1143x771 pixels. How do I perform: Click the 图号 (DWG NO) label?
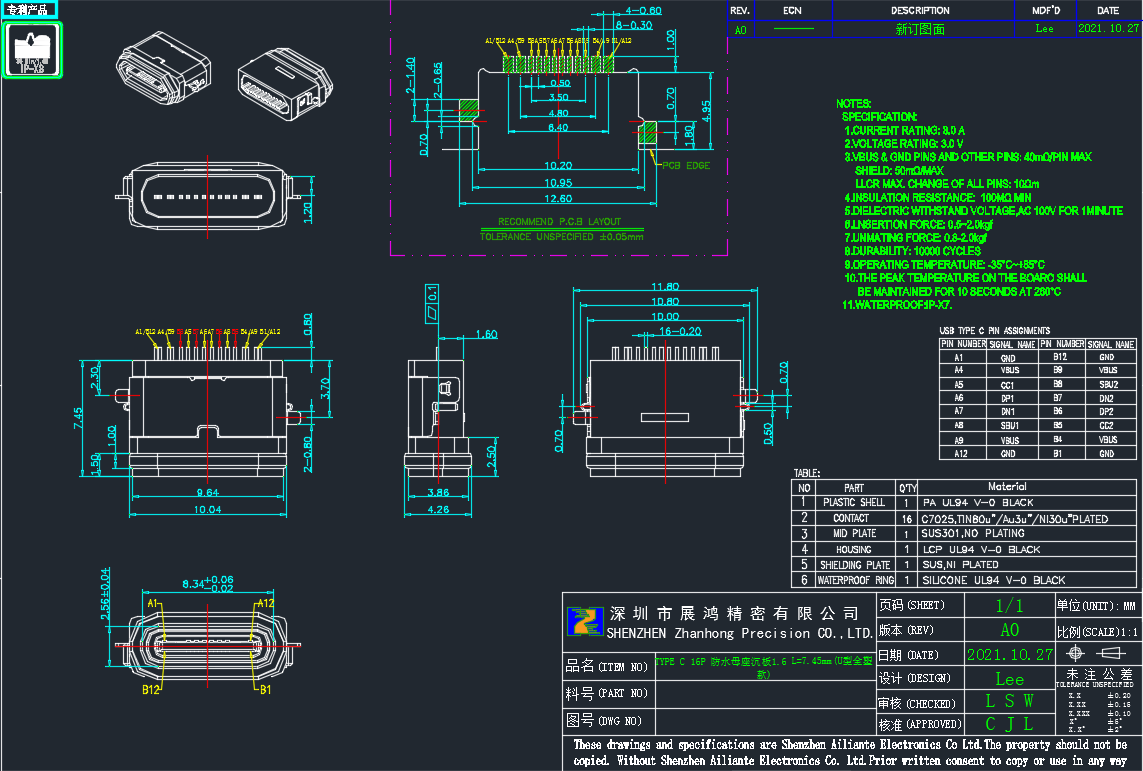[x=604, y=721]
